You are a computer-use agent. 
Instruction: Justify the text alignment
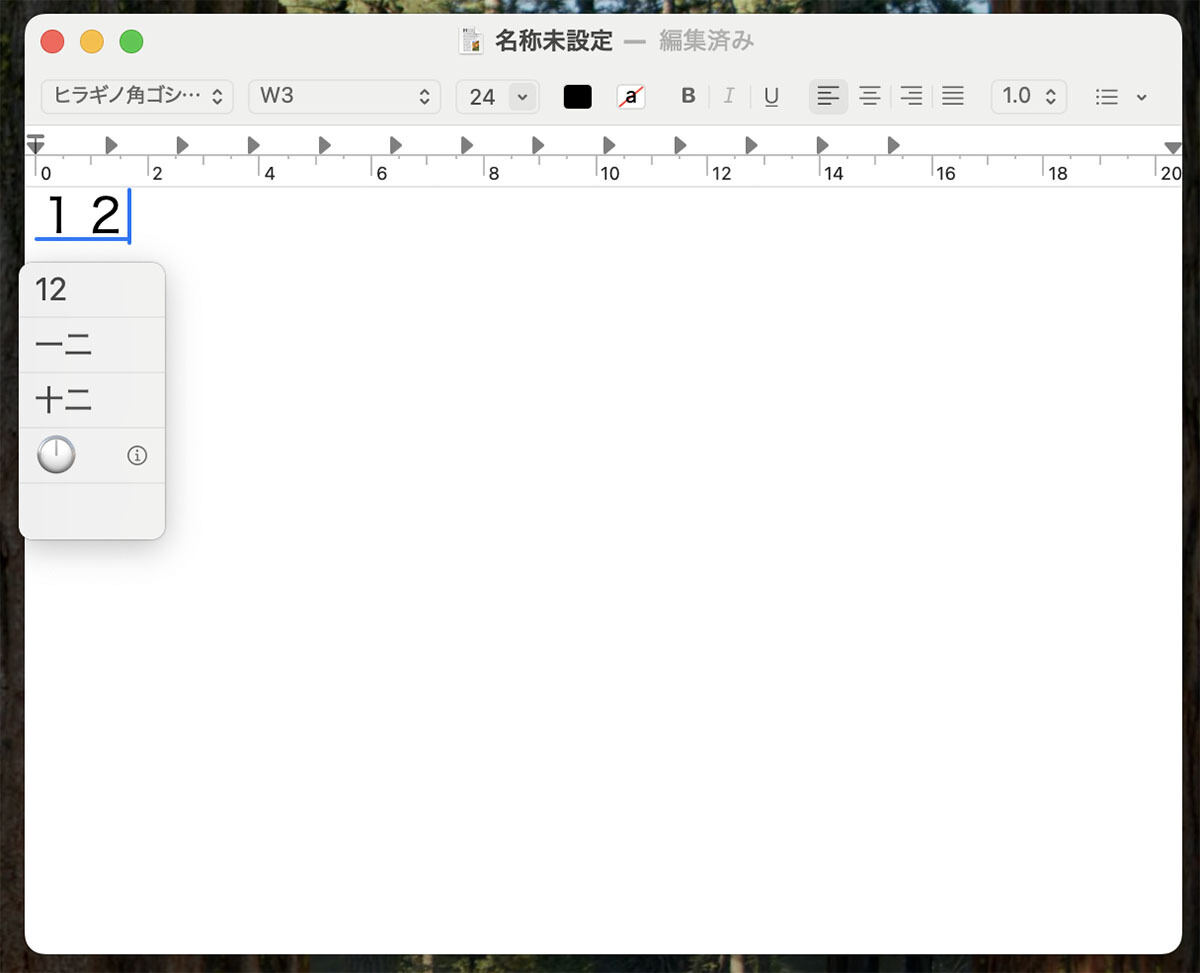tap(953, 96)
